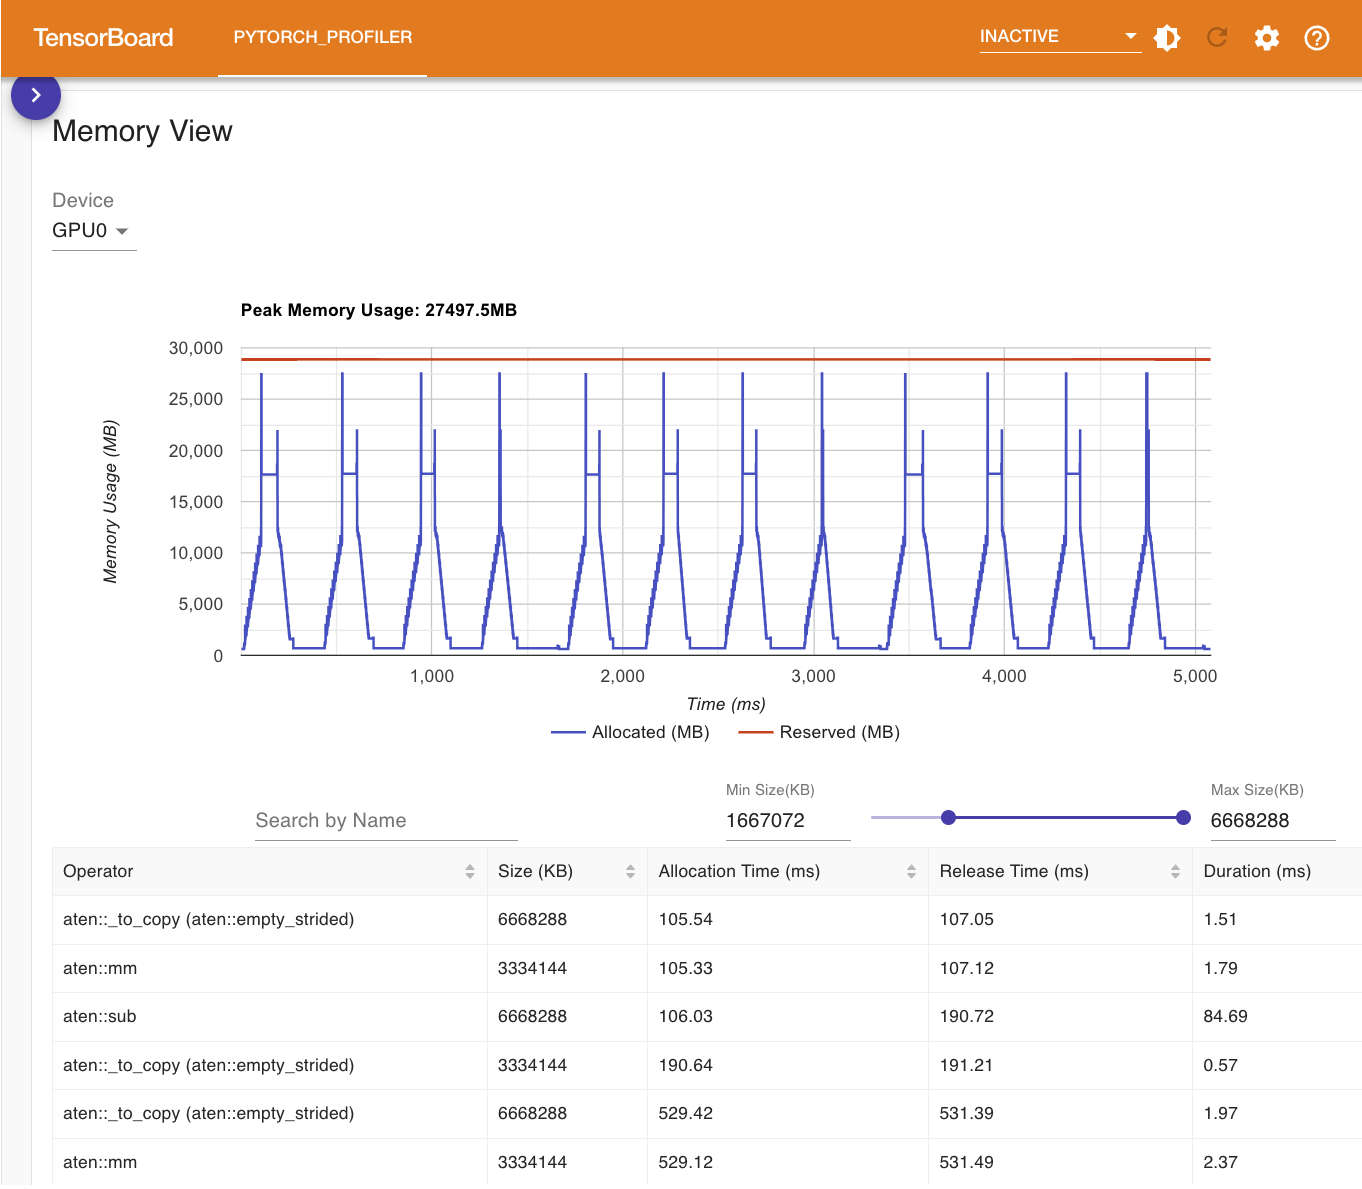Screen dimensions: 1362x1189
Task: Click the TensorBoard logo title
Action: 103,38
